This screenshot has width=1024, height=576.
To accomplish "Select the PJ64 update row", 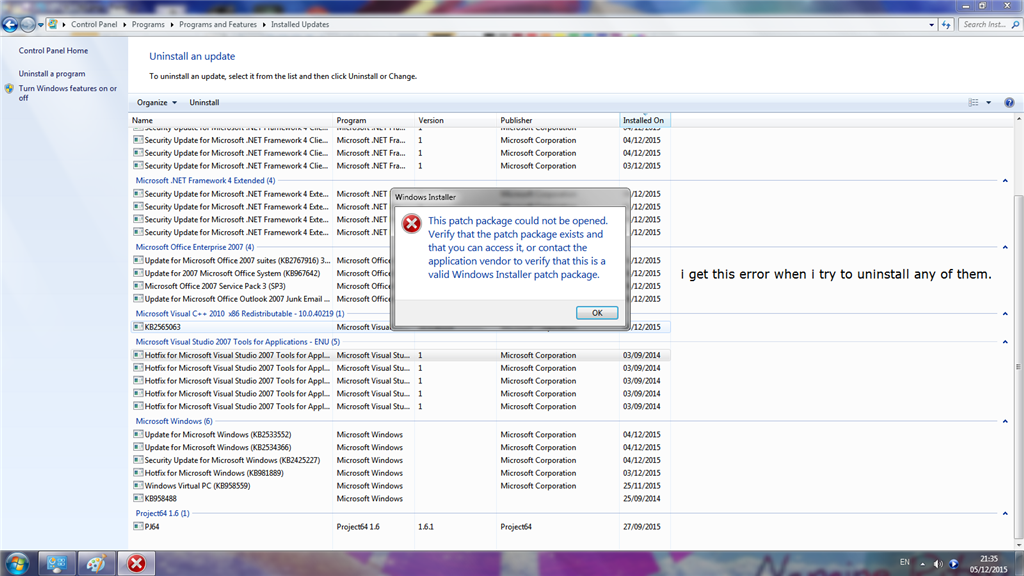I will (401, 527).
